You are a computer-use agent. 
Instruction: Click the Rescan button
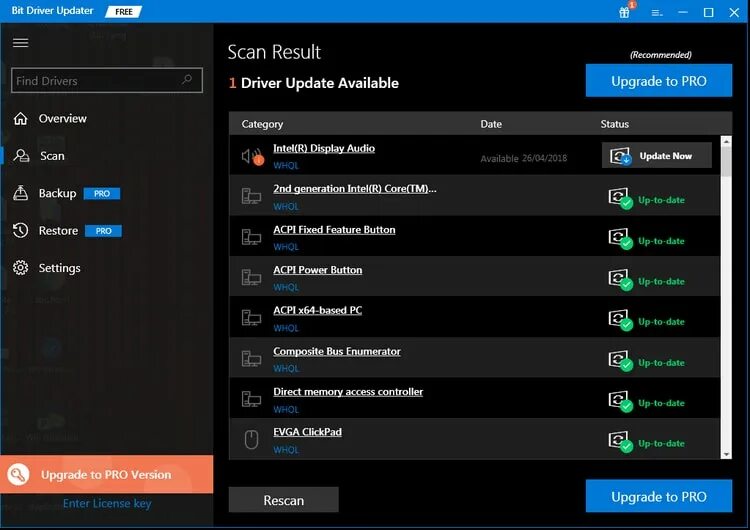pyautogui.click(x=284, y=500)
